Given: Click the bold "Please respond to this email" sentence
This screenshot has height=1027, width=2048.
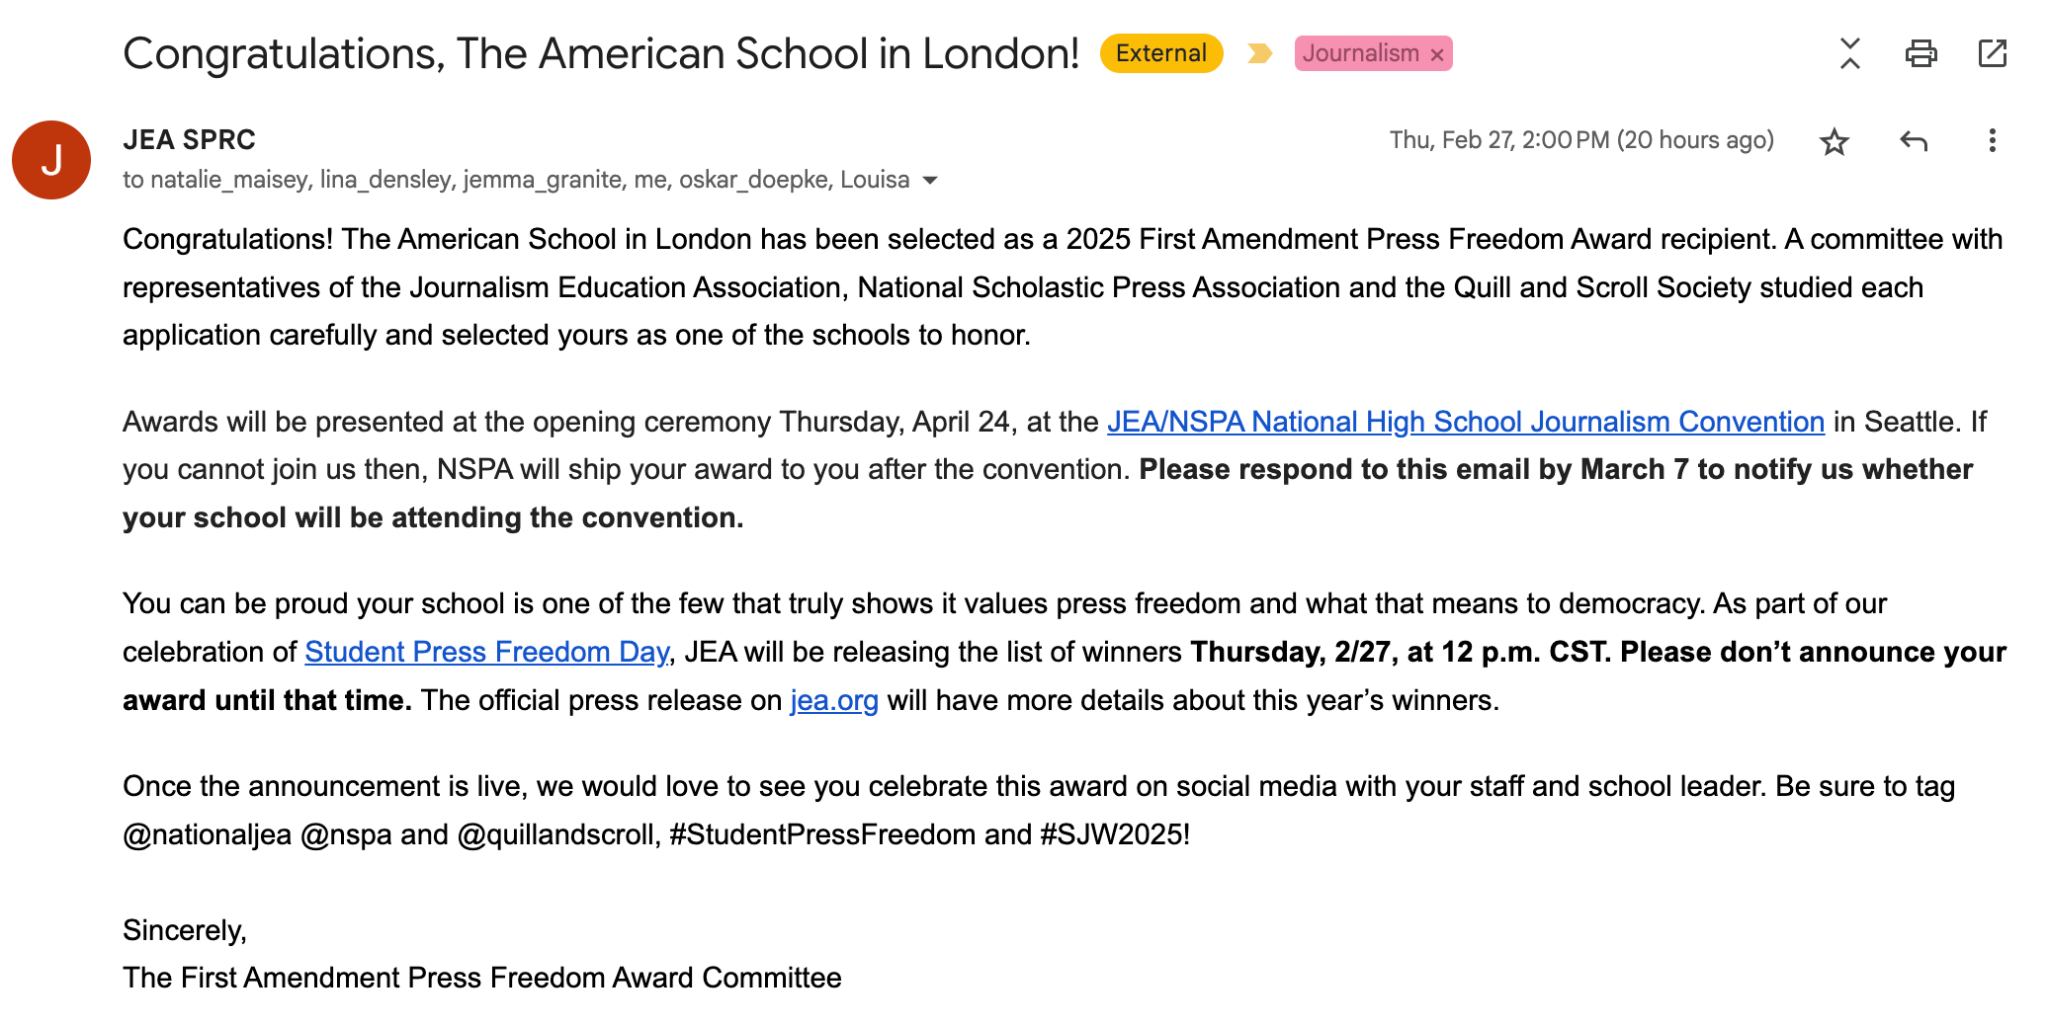Looking at the screenshot, I should point(1555,470).
